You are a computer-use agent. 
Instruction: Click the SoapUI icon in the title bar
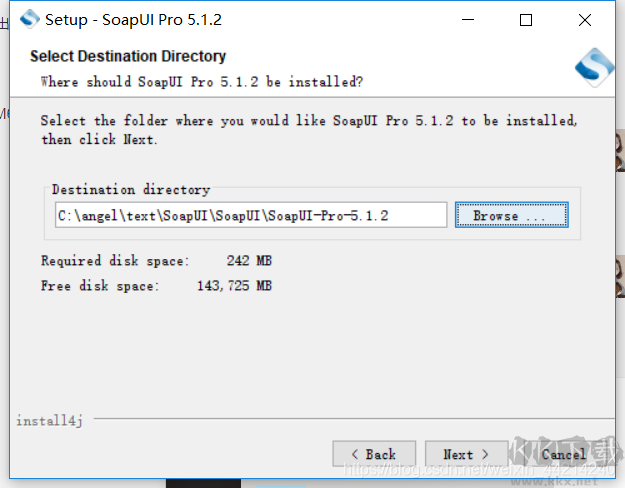(x=29, y=19)
